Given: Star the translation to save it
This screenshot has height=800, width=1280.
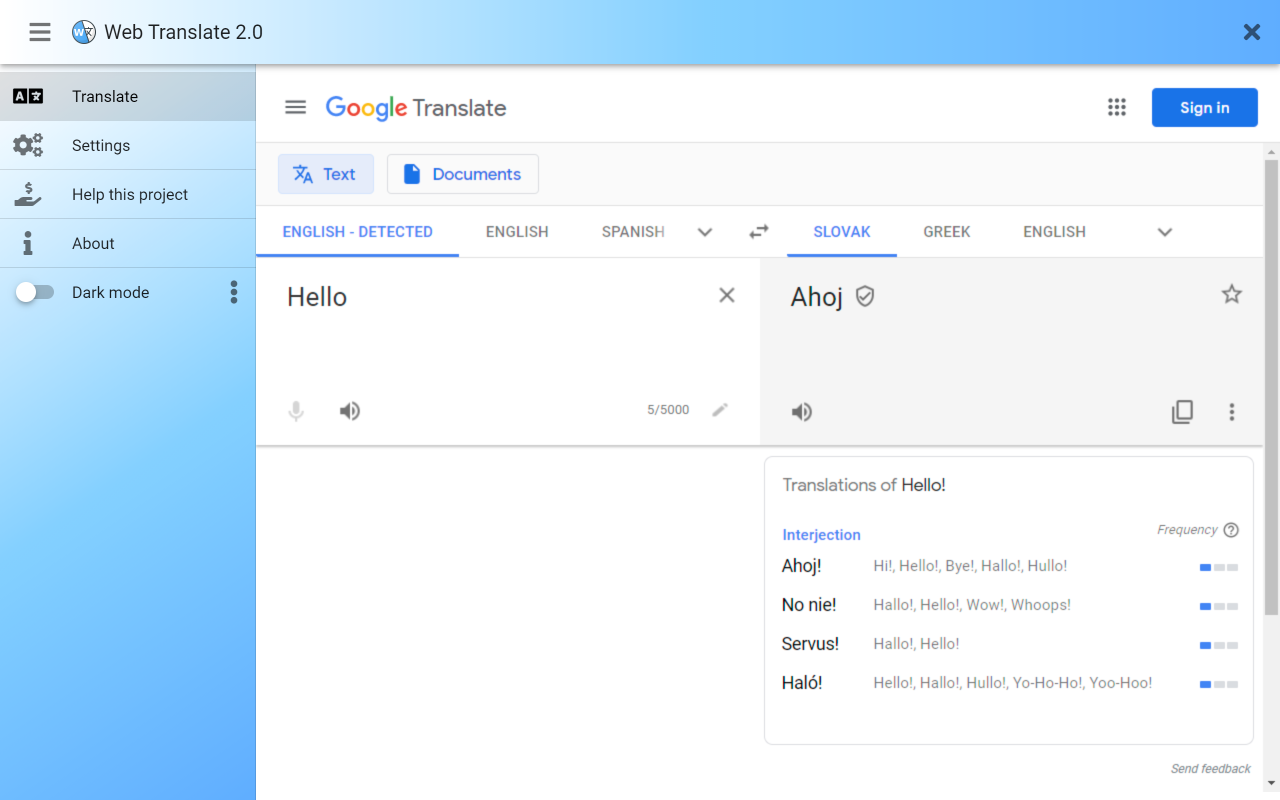Looking at the screenshot, I should point(1231,294).
